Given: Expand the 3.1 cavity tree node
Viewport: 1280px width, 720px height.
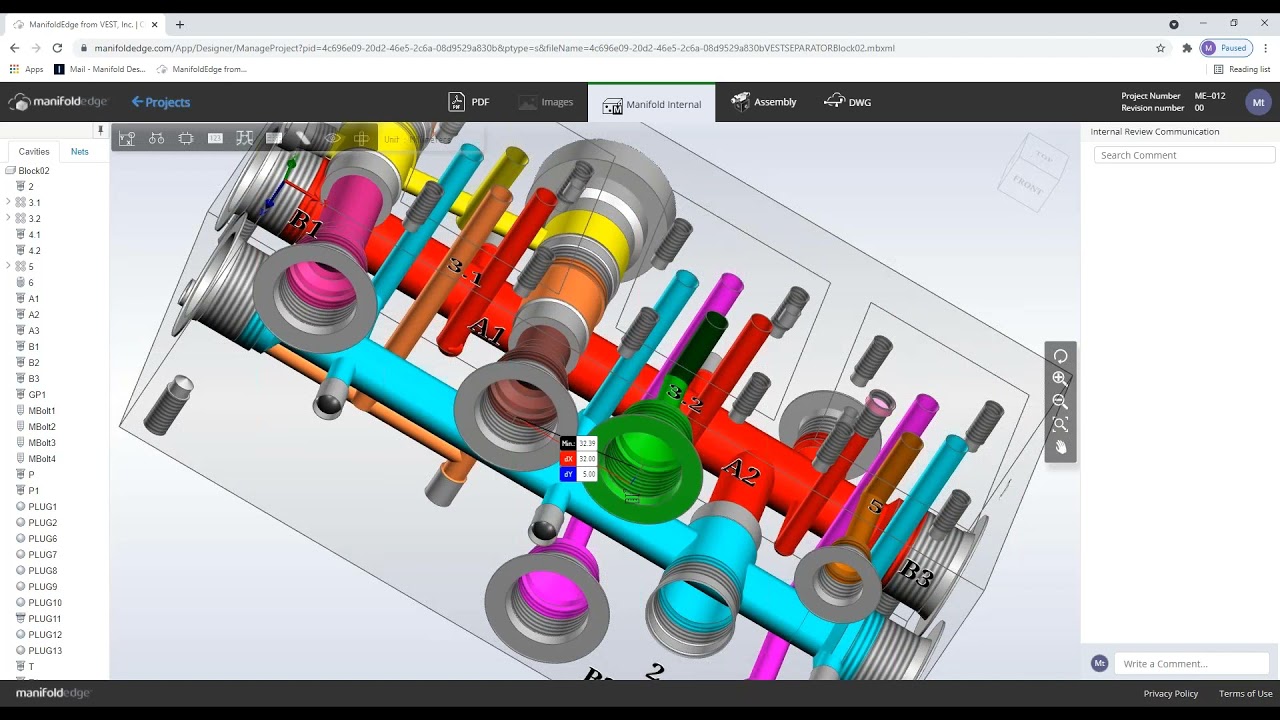Looking at the screenshot, I should coord(9,202).
